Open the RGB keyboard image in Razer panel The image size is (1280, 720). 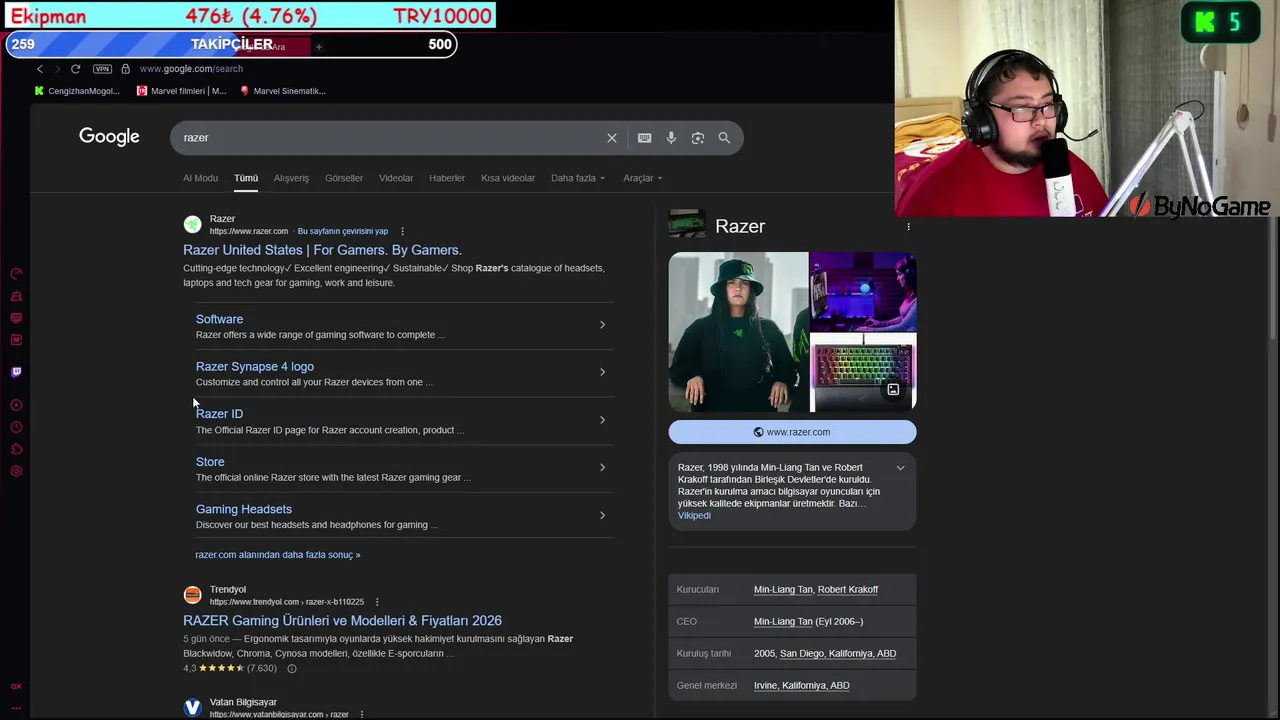tap(863, 374)
